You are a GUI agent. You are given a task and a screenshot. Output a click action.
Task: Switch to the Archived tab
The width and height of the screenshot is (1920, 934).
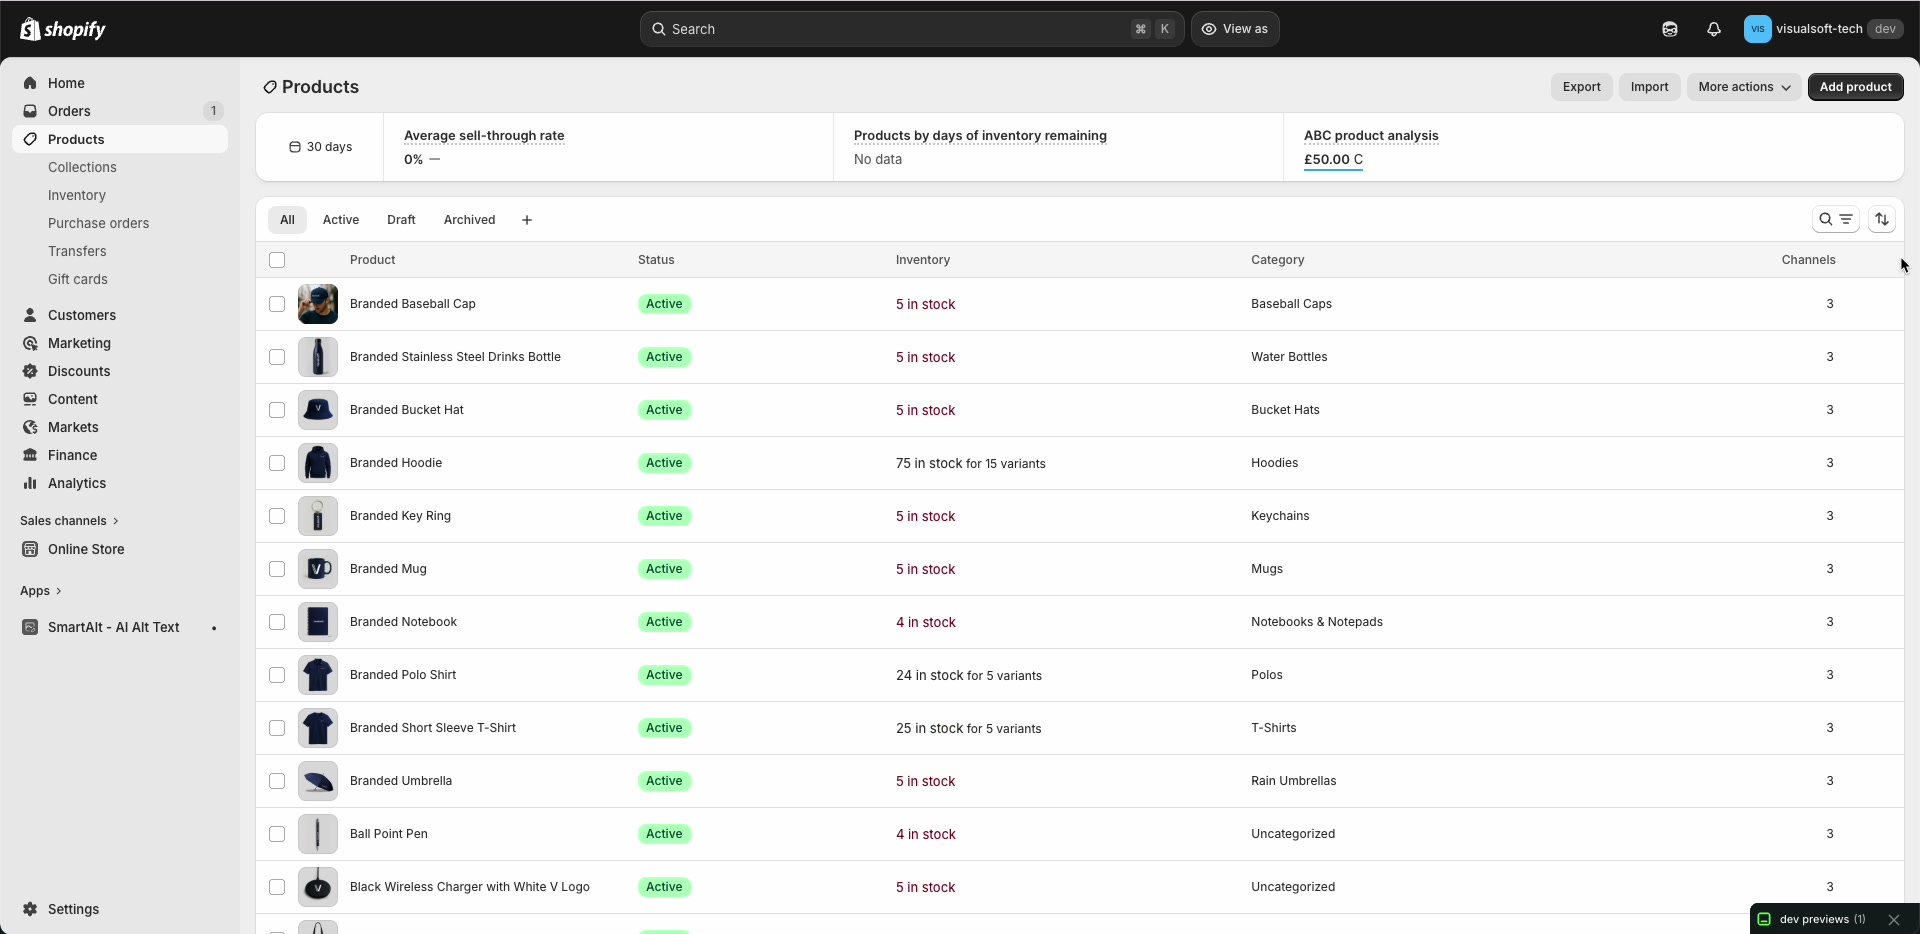(x=469, y=220)
